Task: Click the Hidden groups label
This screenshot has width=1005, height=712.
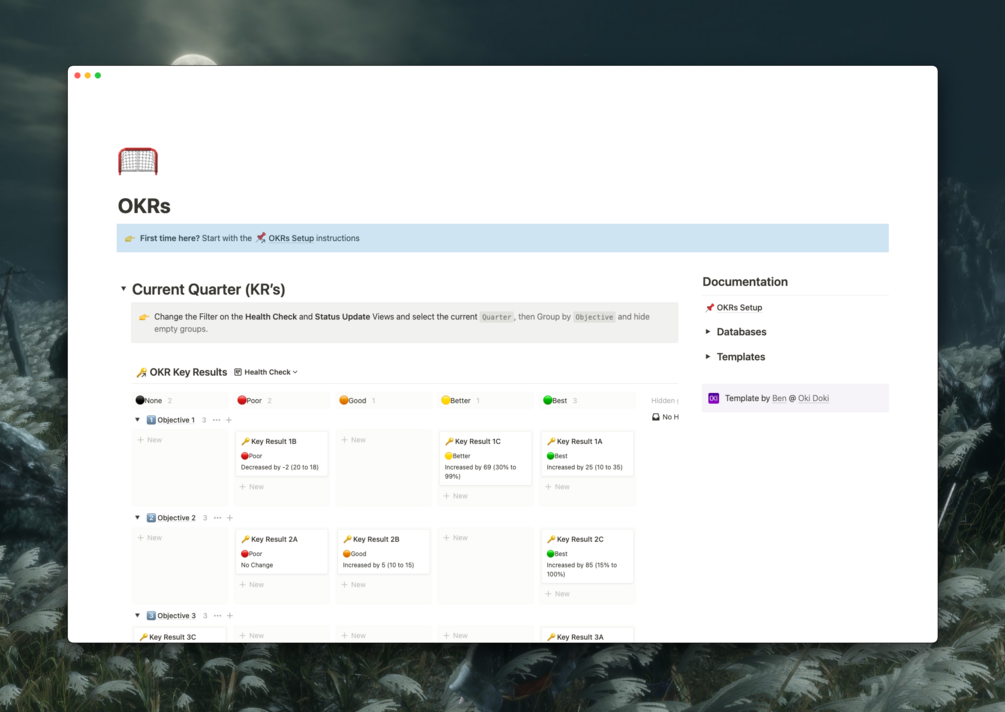Action: tap(665, 401)
